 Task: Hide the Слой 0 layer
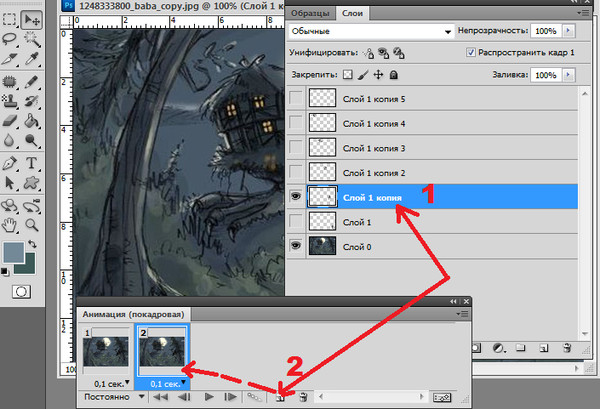tap(295, 246)
